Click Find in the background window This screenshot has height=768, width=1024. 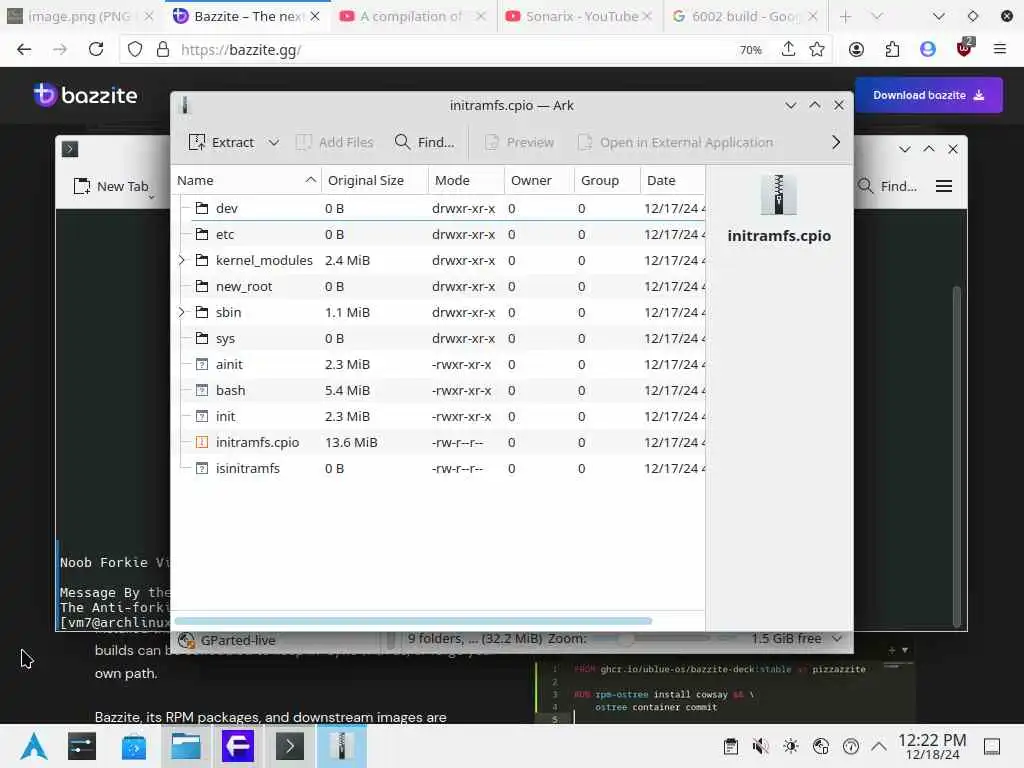pyautogui.click(x=888, y=187)
